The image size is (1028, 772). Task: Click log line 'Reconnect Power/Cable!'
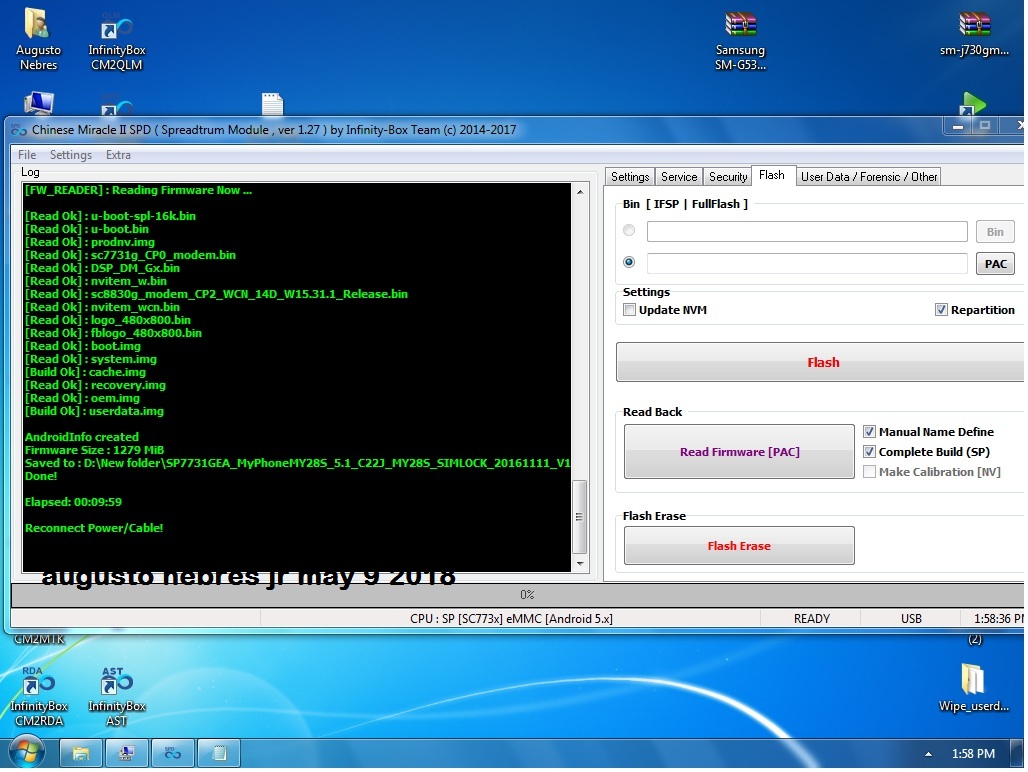(x=94, y=528)
